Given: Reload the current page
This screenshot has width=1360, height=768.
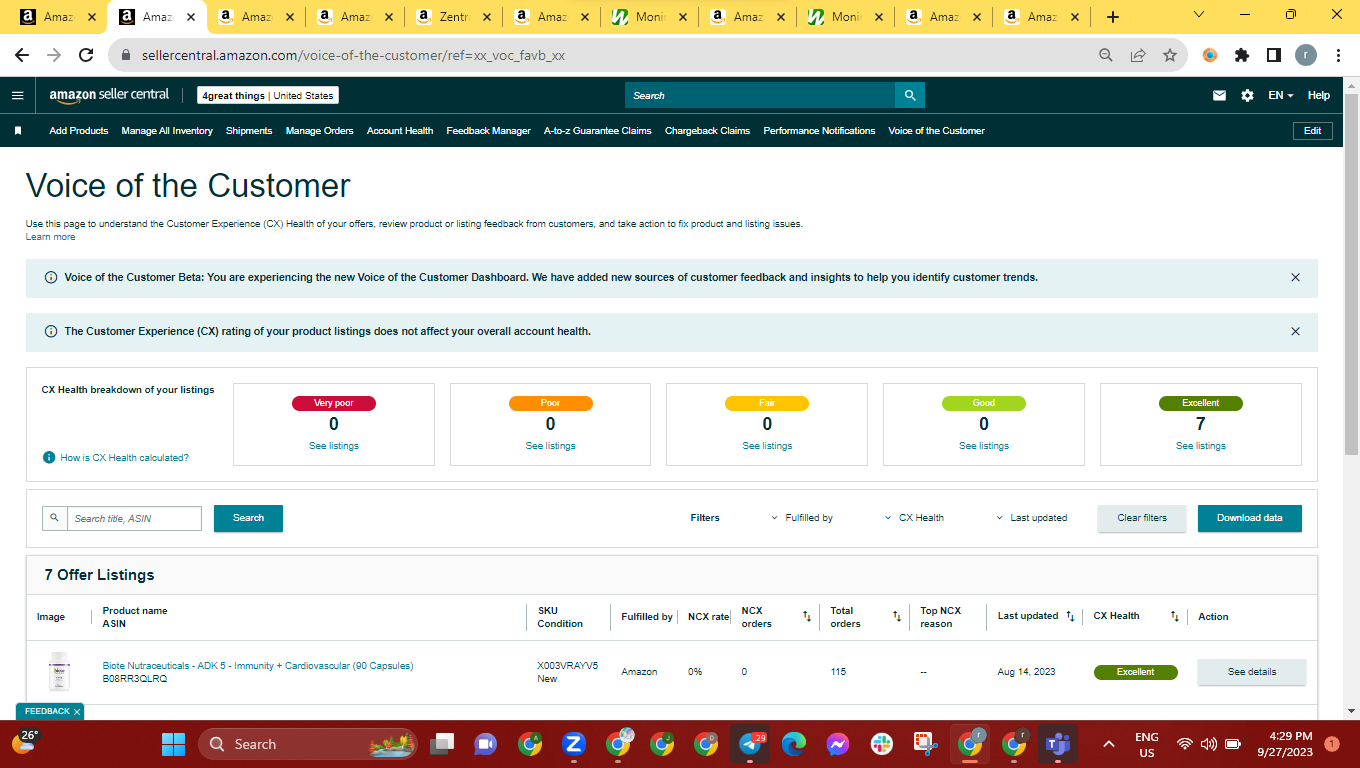Looking at the screenshot, I should (x=86, y=56).
